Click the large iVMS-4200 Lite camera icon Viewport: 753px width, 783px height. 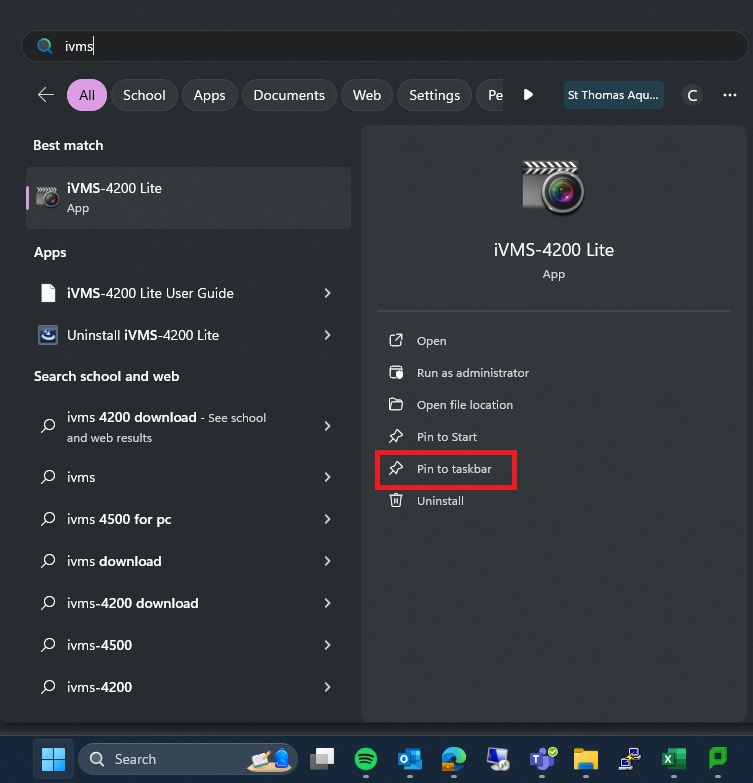point(553,187)
